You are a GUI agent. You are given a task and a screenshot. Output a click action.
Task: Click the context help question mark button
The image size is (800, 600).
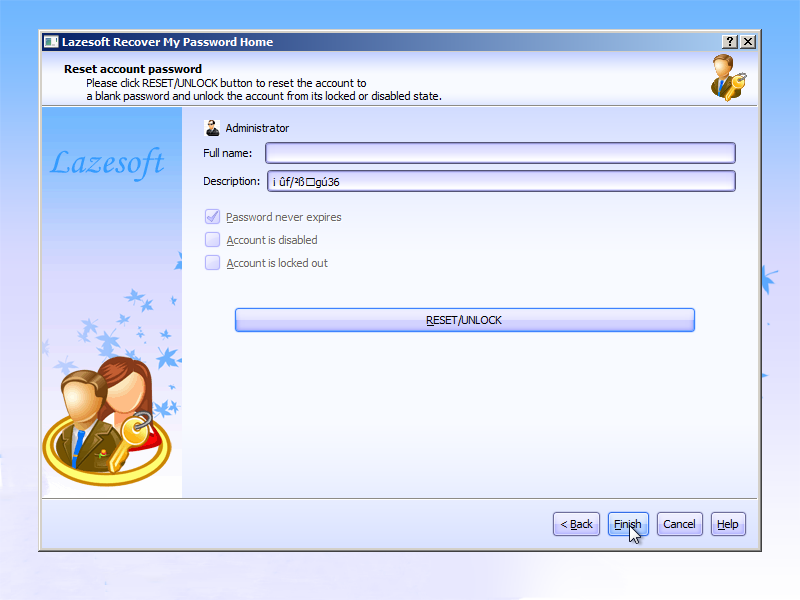pos(730,42)
